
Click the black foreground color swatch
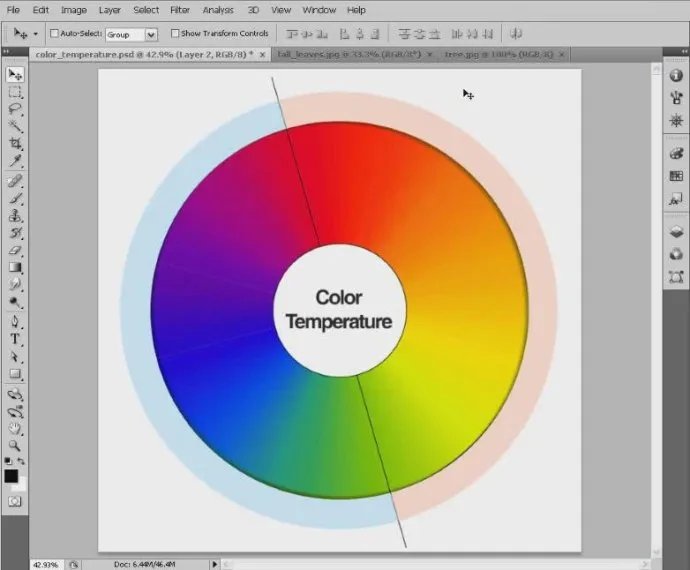click(x=12, y=477)
